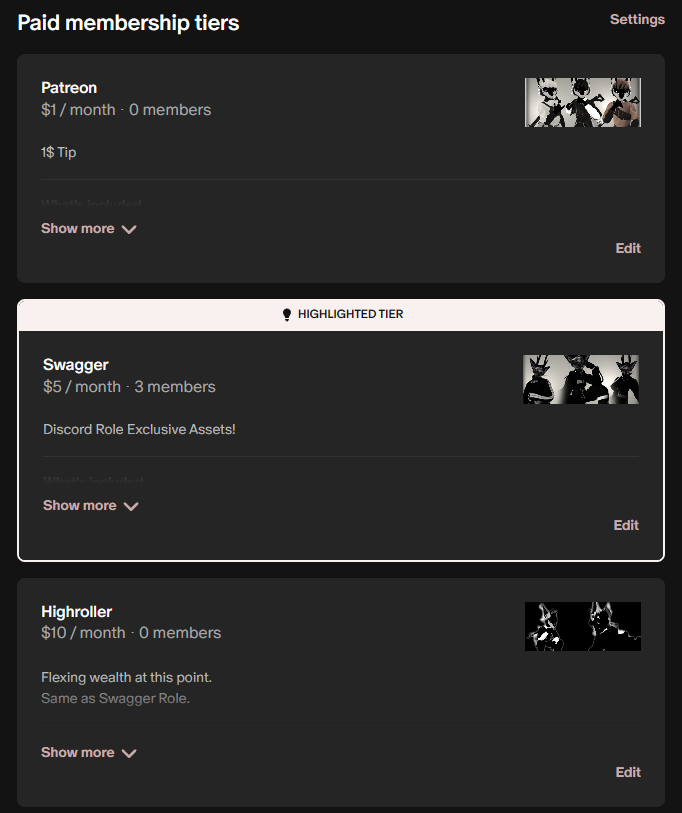Click the chevron arrow in Swagger tier
The width and height of the screenshot is (682, 813).
tap(131, 506)
